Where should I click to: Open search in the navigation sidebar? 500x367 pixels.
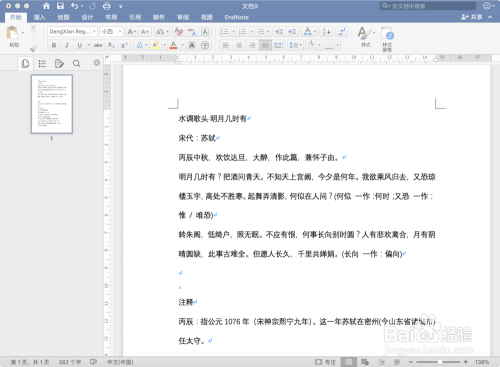[76, 63]
